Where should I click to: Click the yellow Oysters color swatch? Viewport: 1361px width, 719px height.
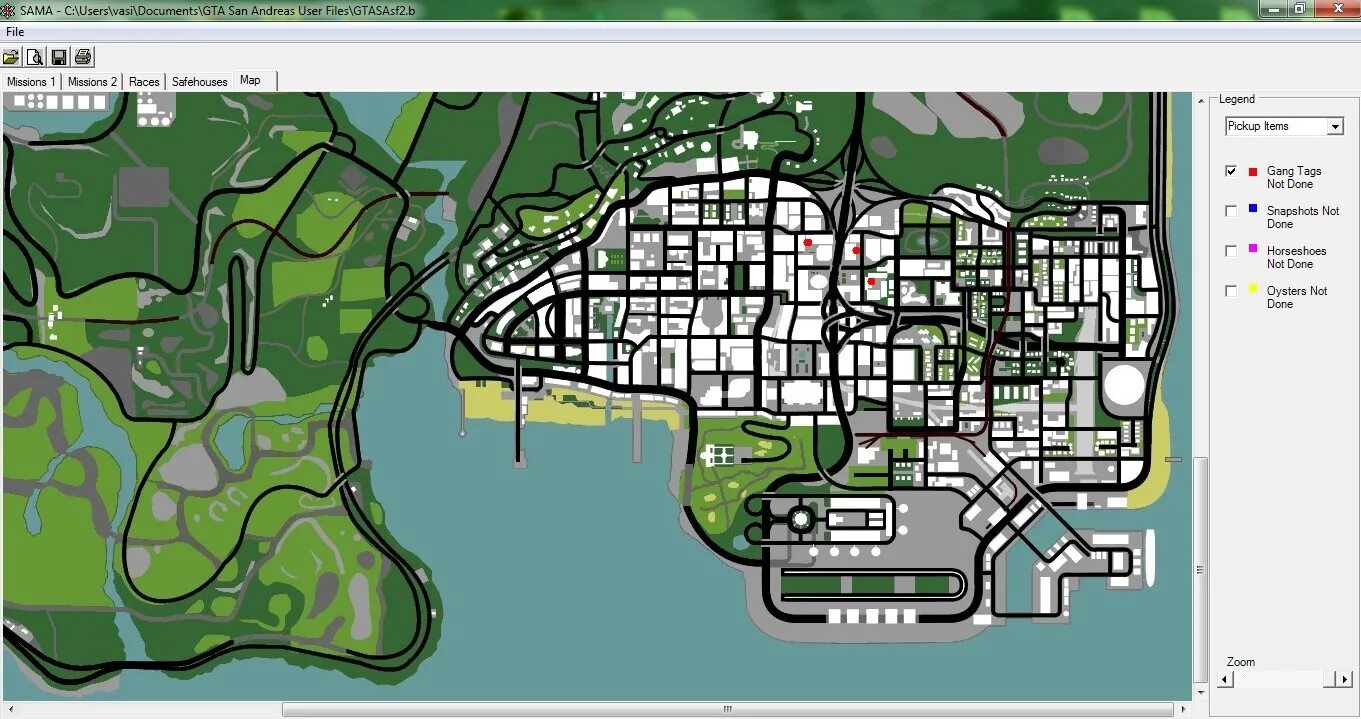tap(1253, 289)
